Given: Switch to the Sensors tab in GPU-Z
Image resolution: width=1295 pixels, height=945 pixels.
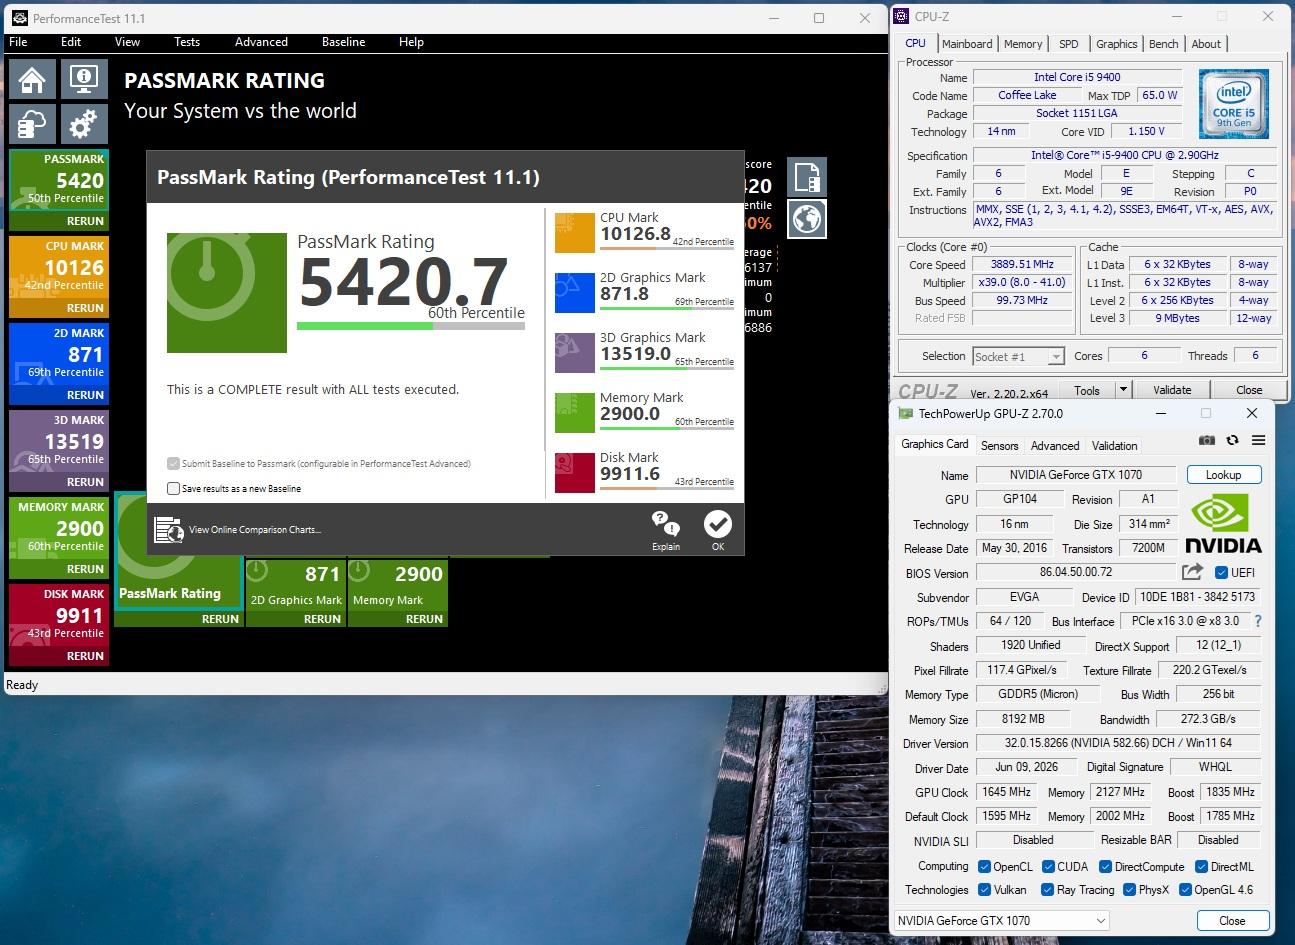Looking at the screenshot, I should click(1000, 446).
